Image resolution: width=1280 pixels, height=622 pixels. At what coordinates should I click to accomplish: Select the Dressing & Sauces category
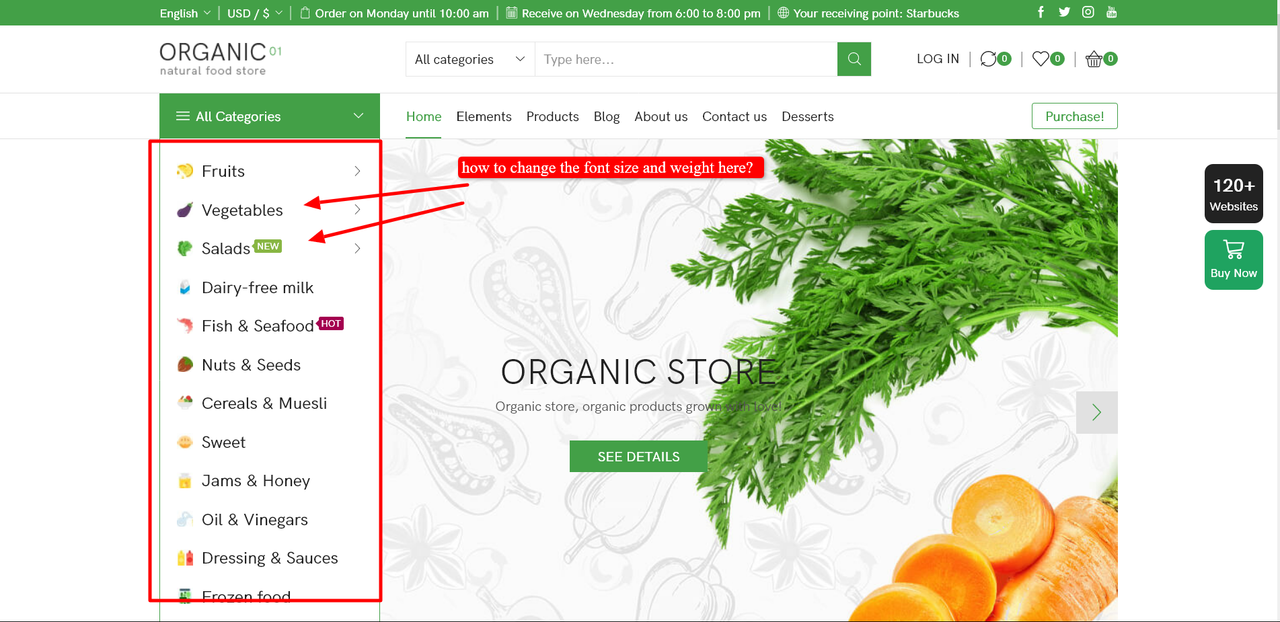[270, 558]
